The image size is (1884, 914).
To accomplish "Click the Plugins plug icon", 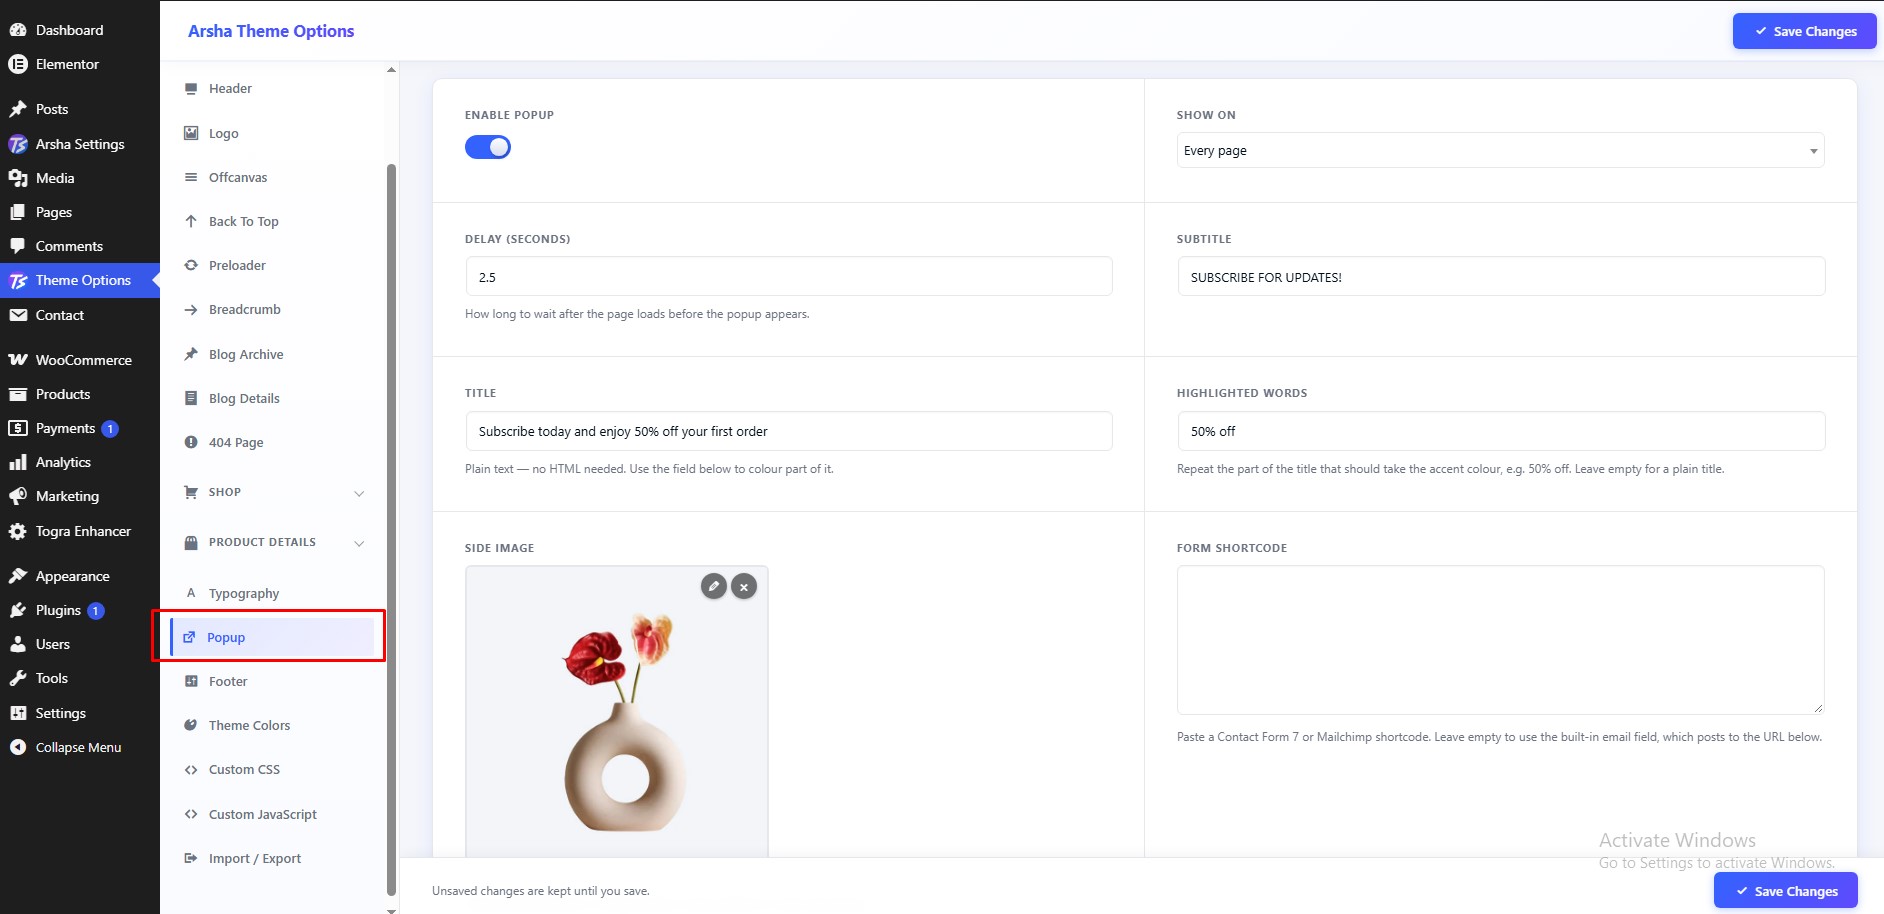I will pyautogui.click(x=18, y=610).
